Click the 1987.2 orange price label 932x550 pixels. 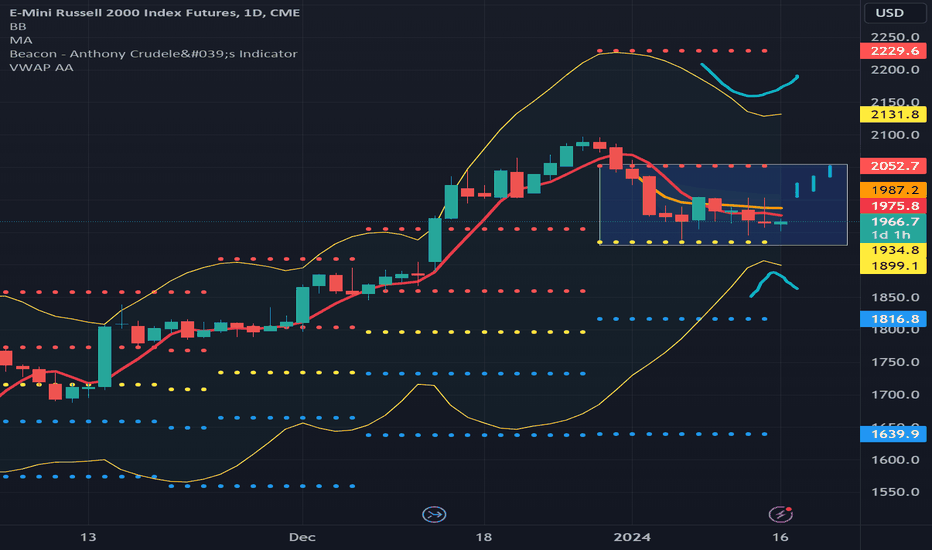pos(893,190)
